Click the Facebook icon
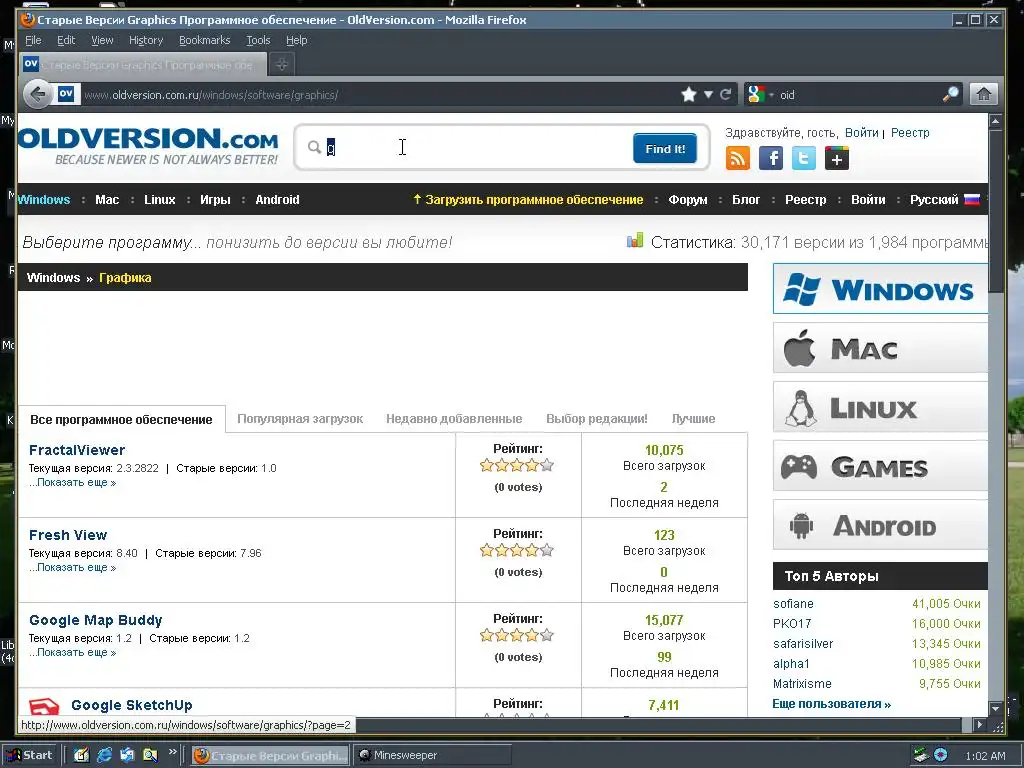The image size is (1024, 768). click(771, 158)
